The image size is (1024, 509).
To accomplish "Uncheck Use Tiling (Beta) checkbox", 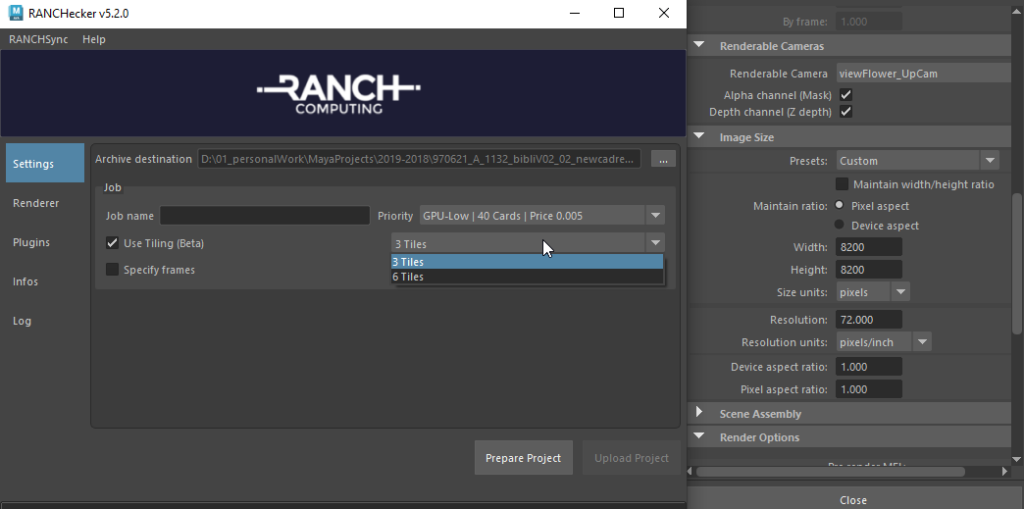I will pyautogui.click(x=112, y=243).
